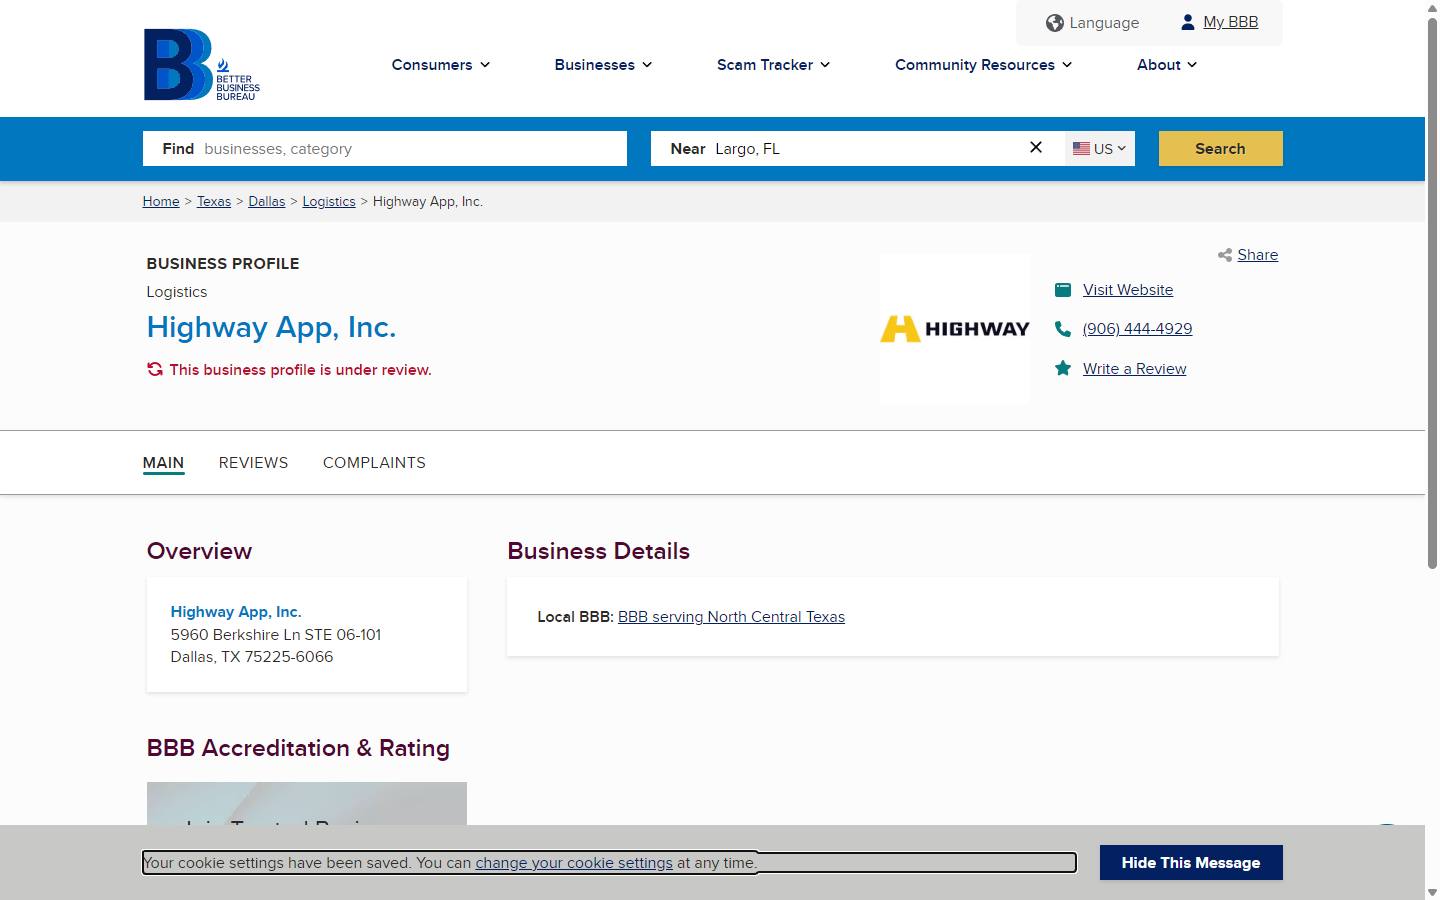The height and width of the screenshot is (900, 1440).
Task: Click the share icon beside Share
Action: pos(1225,255)
